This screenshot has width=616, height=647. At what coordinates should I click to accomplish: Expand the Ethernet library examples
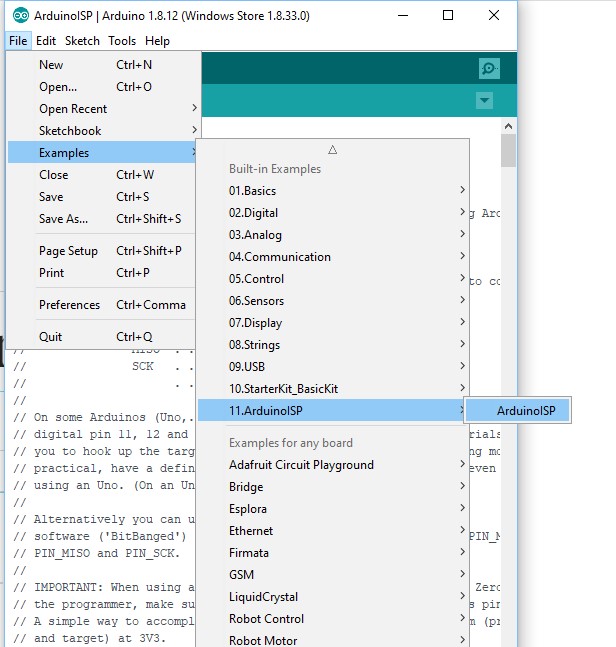coord(333,531)
